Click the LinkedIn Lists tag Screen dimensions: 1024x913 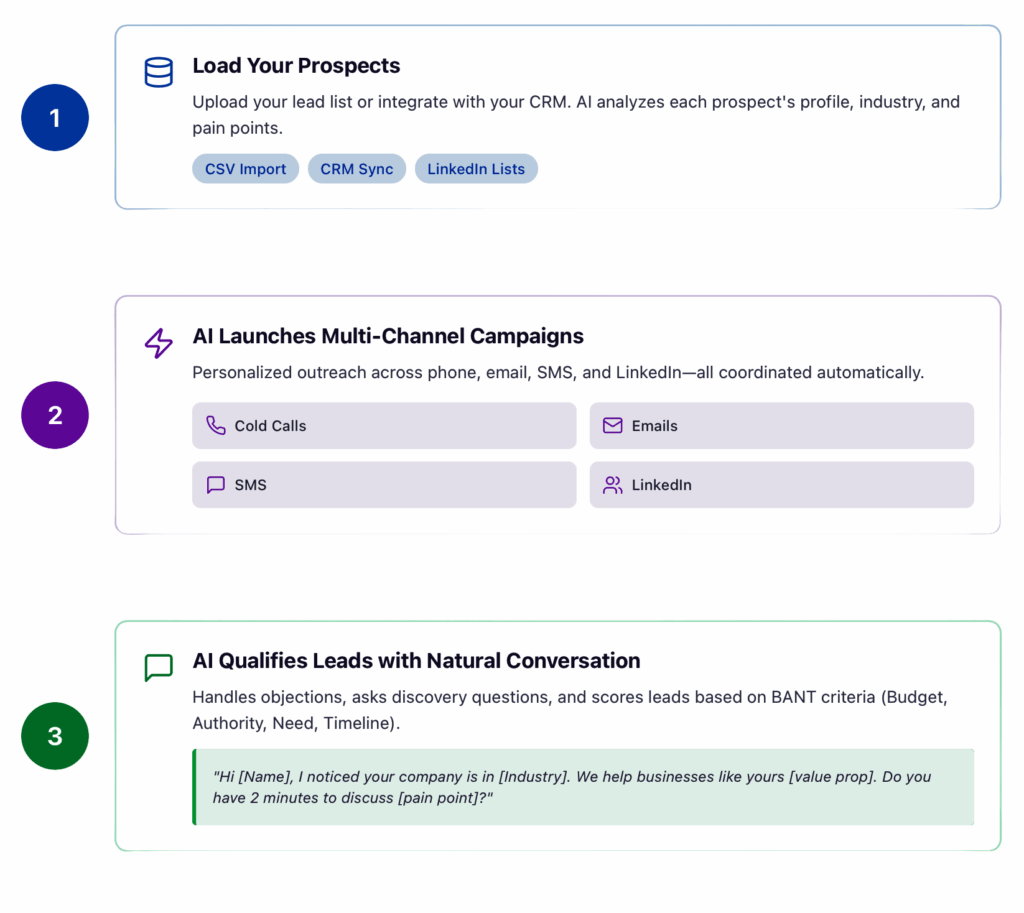(476, 169)
